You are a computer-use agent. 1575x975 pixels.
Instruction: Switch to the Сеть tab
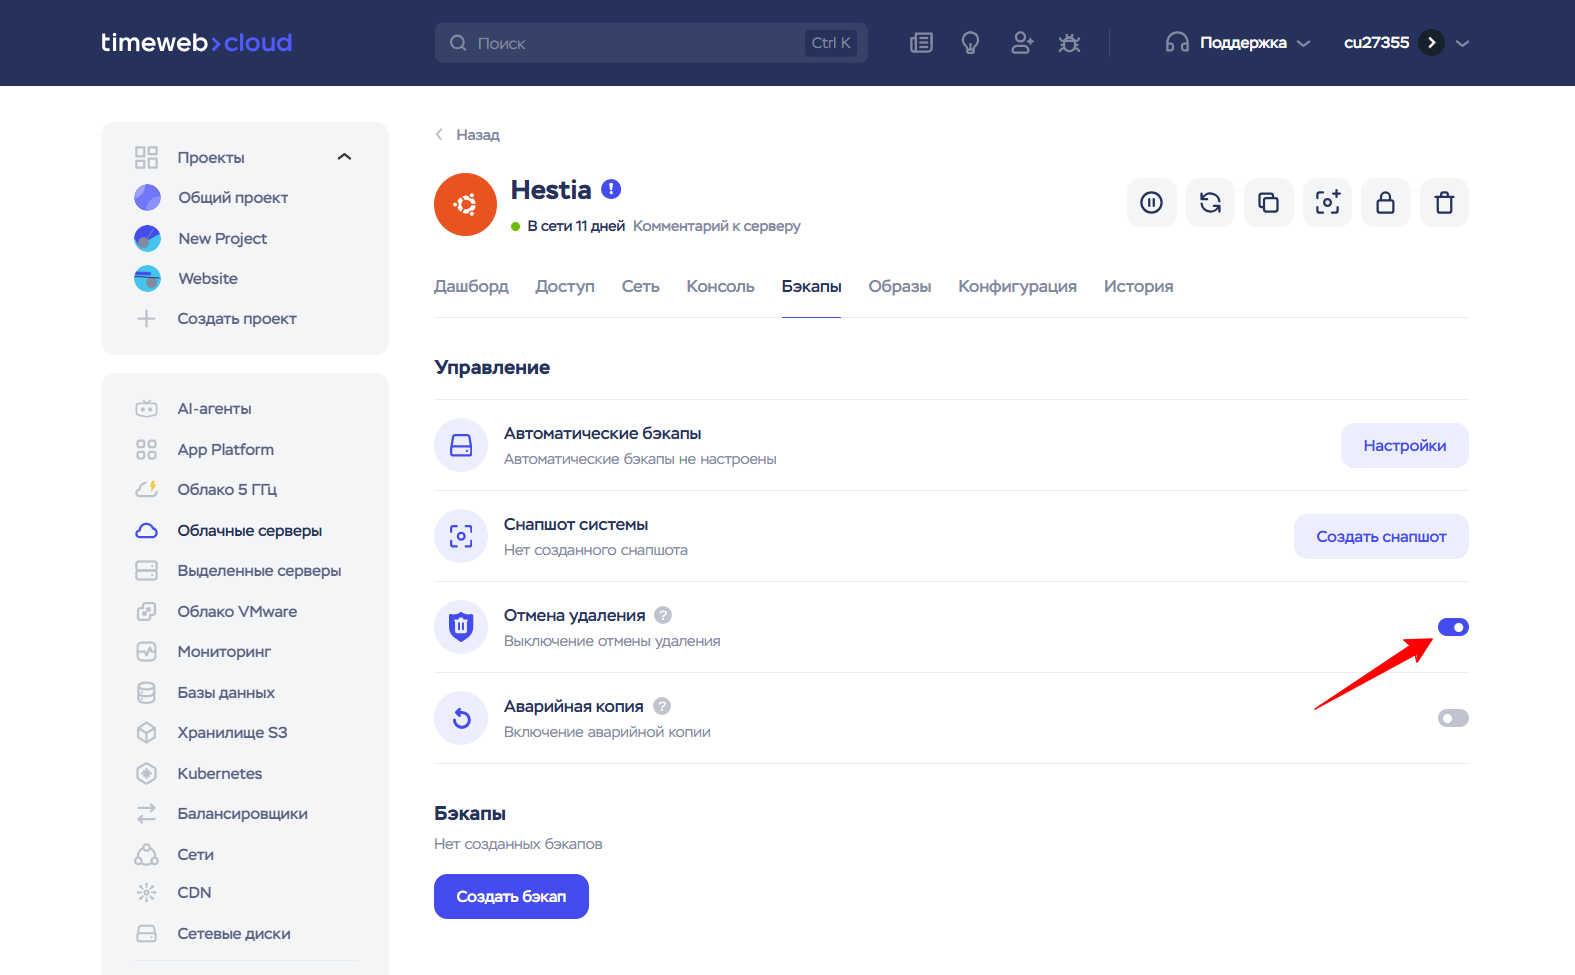coord(641,286)
